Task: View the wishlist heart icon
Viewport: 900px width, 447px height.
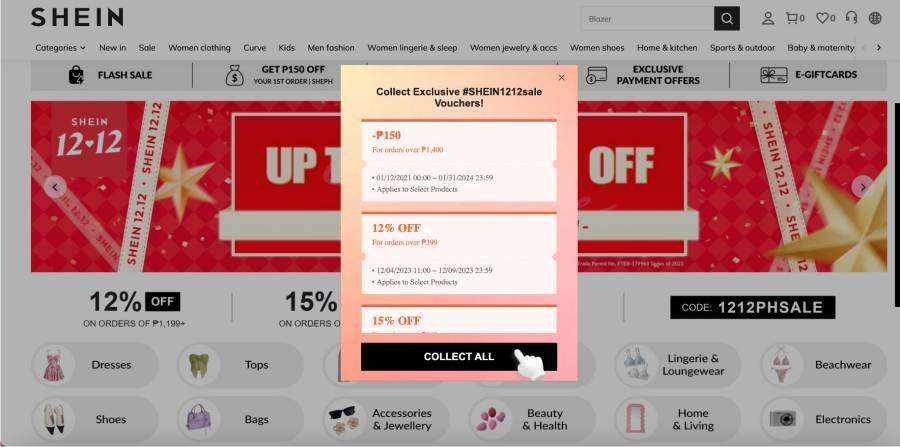Action: (x=825, y=18)
